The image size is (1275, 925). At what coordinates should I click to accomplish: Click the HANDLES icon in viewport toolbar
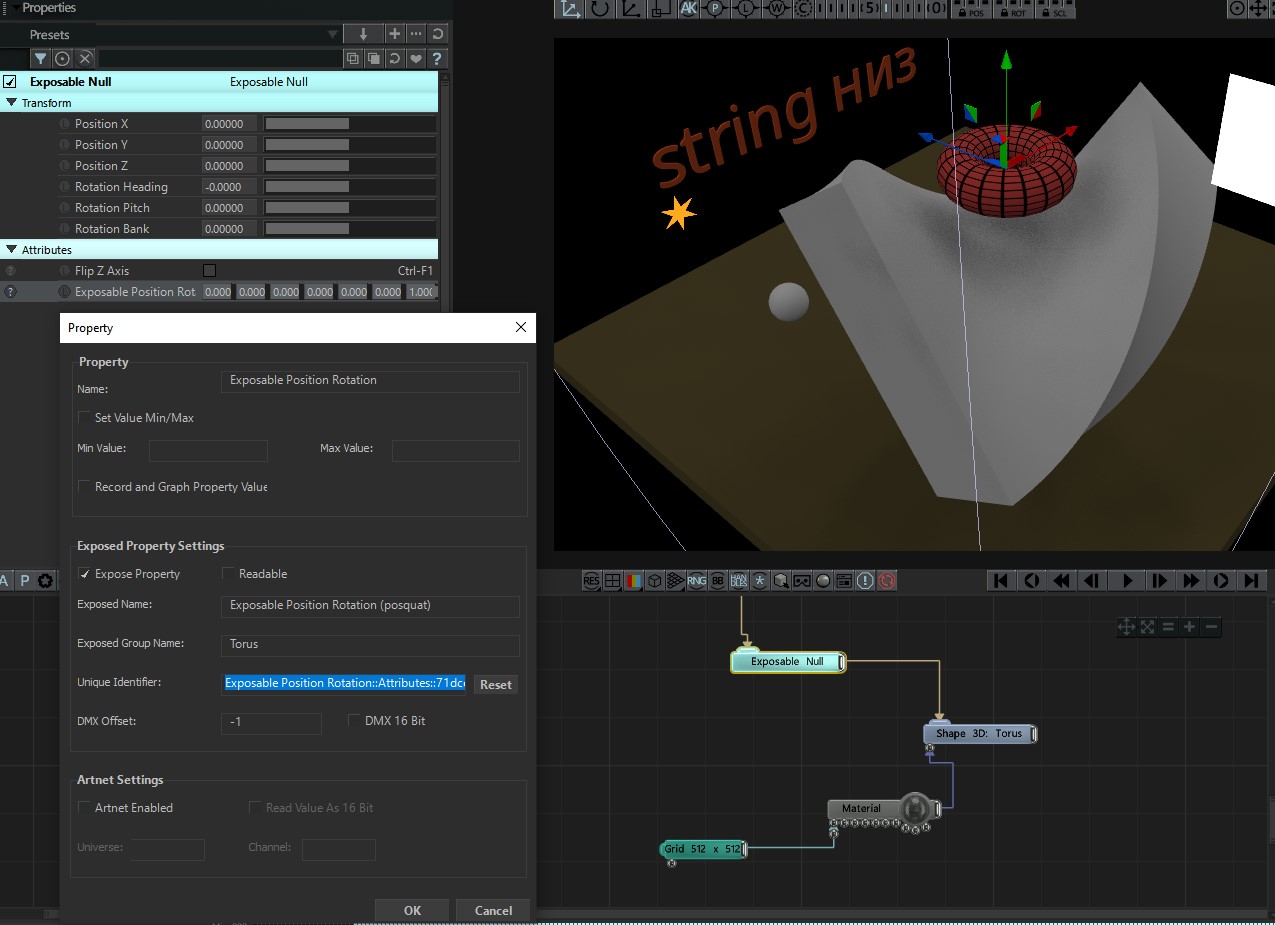[x=739, y=581]
